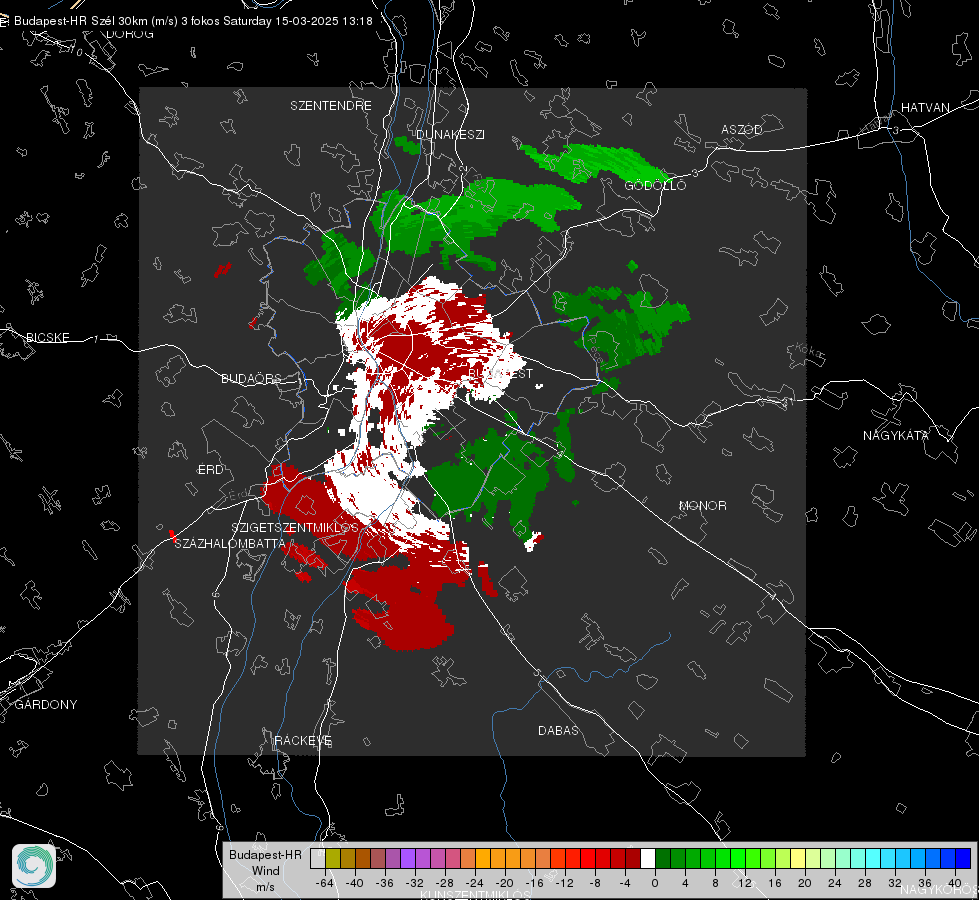Screen dimensions: 979x900
Task: Select the rightmost deep blue legend swatch
Action: point(963,858)
